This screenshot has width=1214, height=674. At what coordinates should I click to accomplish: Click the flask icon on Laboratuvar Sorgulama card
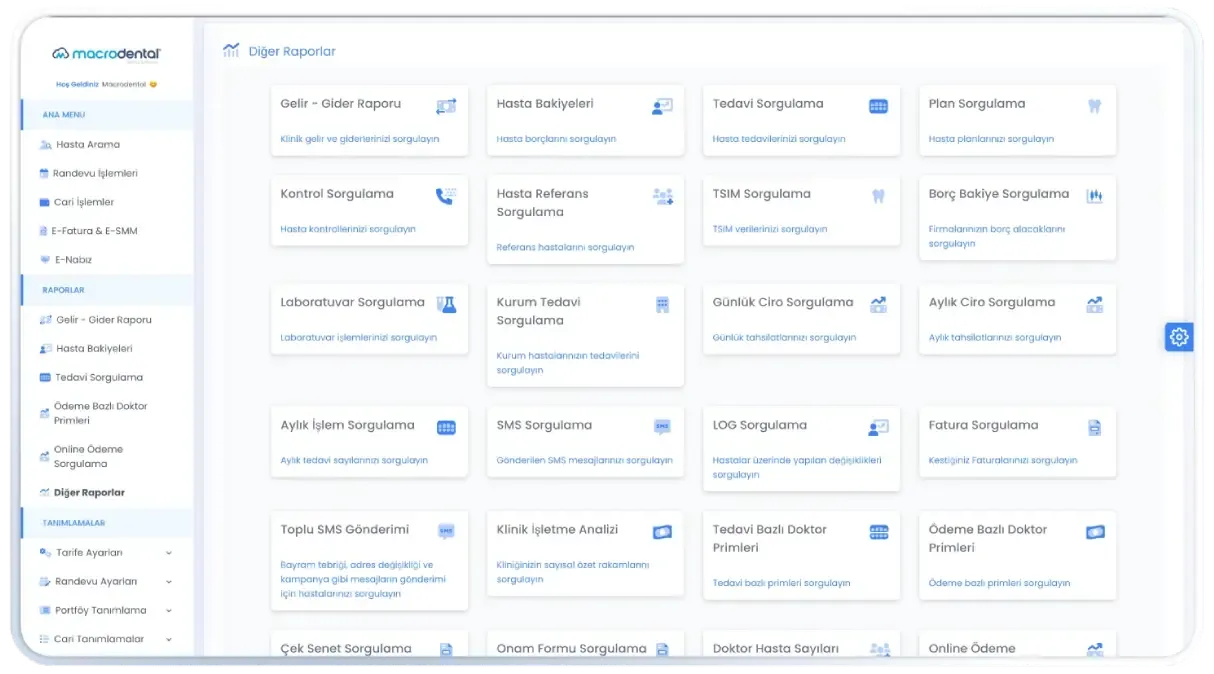(x=446, y=304)
